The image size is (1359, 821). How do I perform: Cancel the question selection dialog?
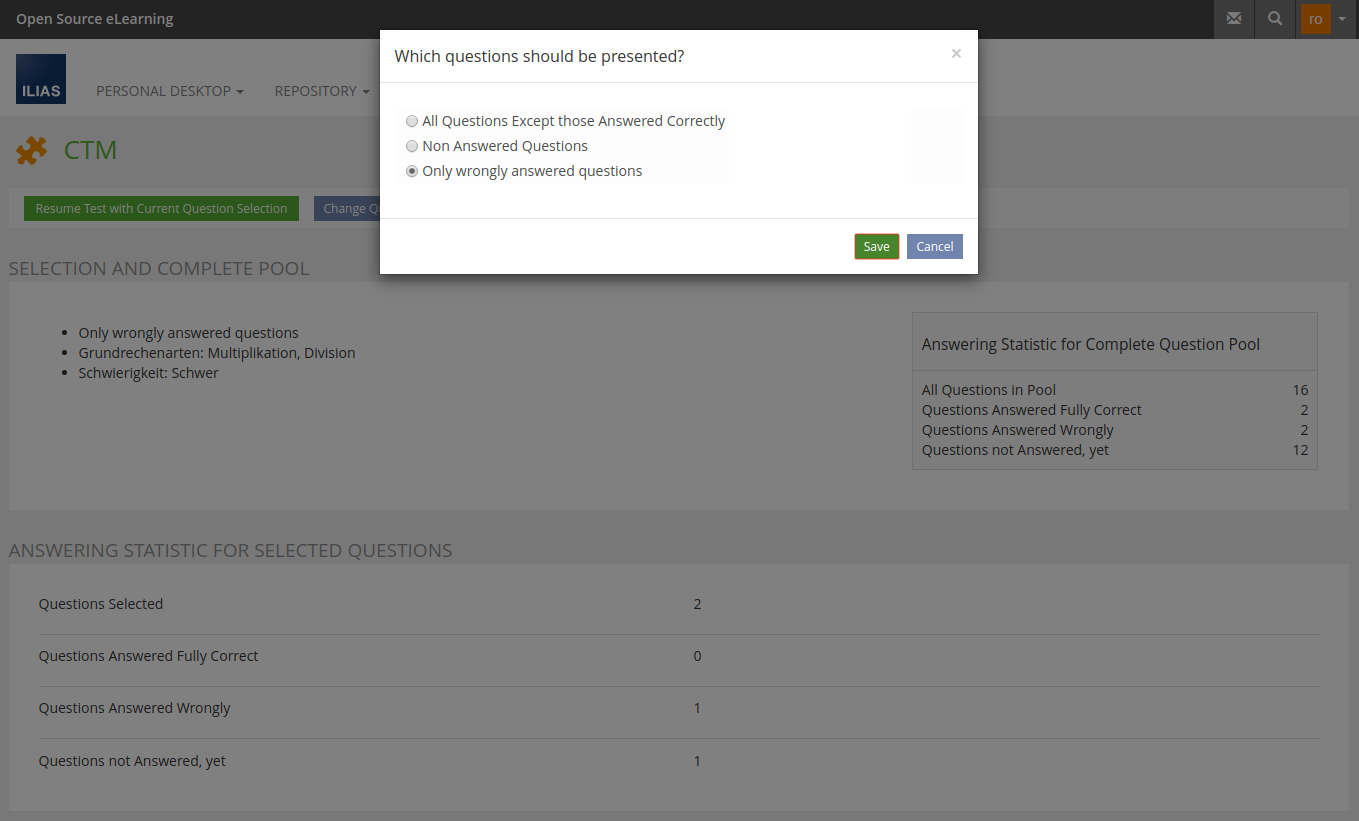(x=934, y=247)
